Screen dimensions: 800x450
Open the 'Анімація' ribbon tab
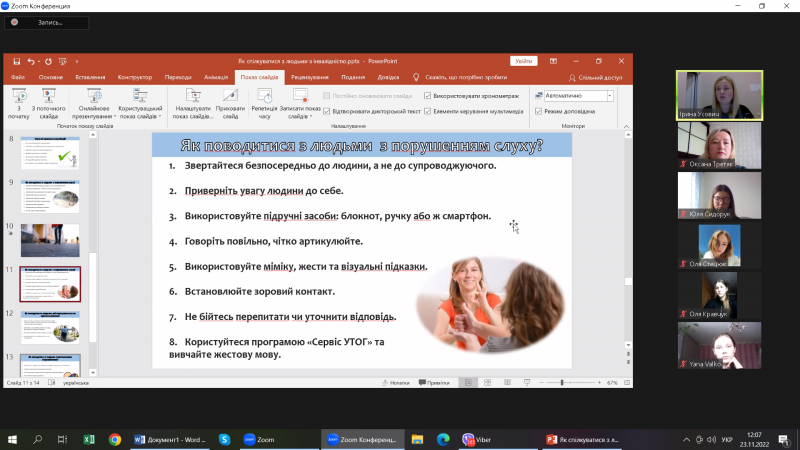click(x=216, y=77)
